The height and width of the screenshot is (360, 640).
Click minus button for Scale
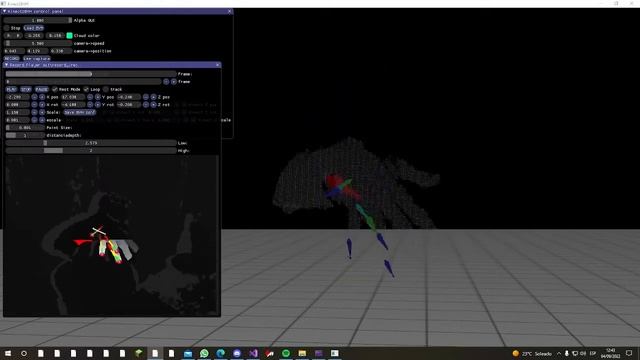pos(34,112)
